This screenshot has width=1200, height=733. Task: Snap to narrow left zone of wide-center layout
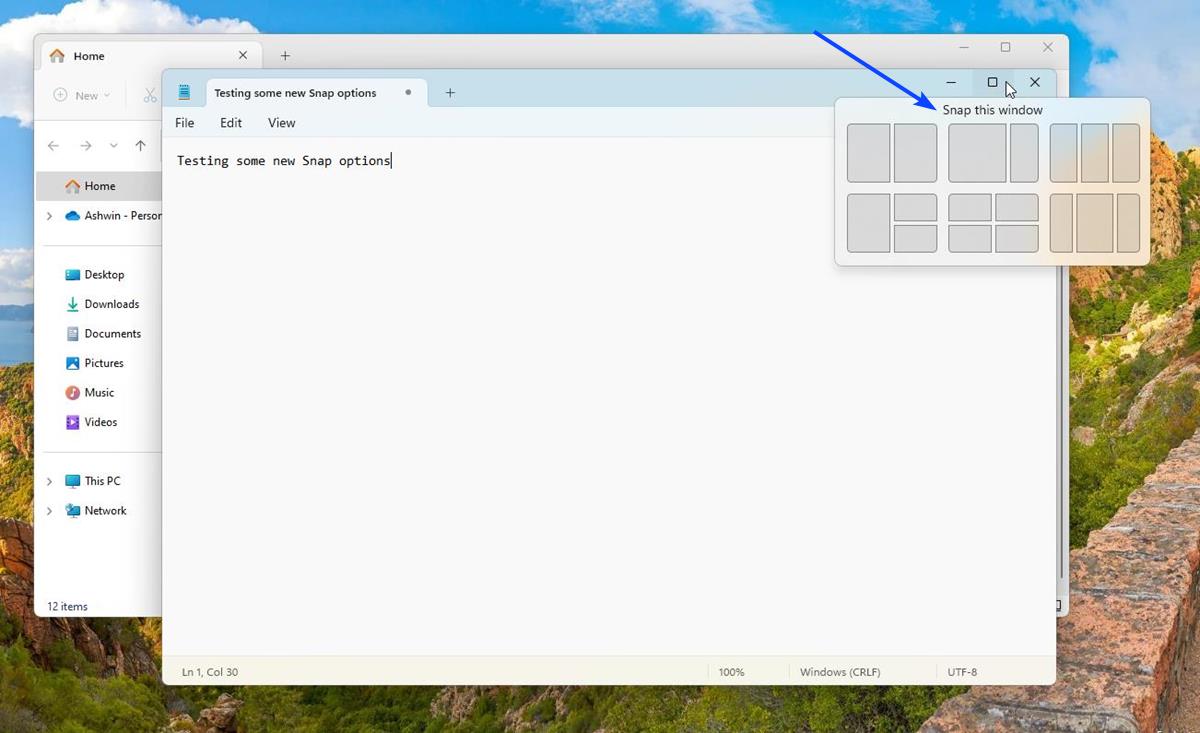coord(1062,223)
